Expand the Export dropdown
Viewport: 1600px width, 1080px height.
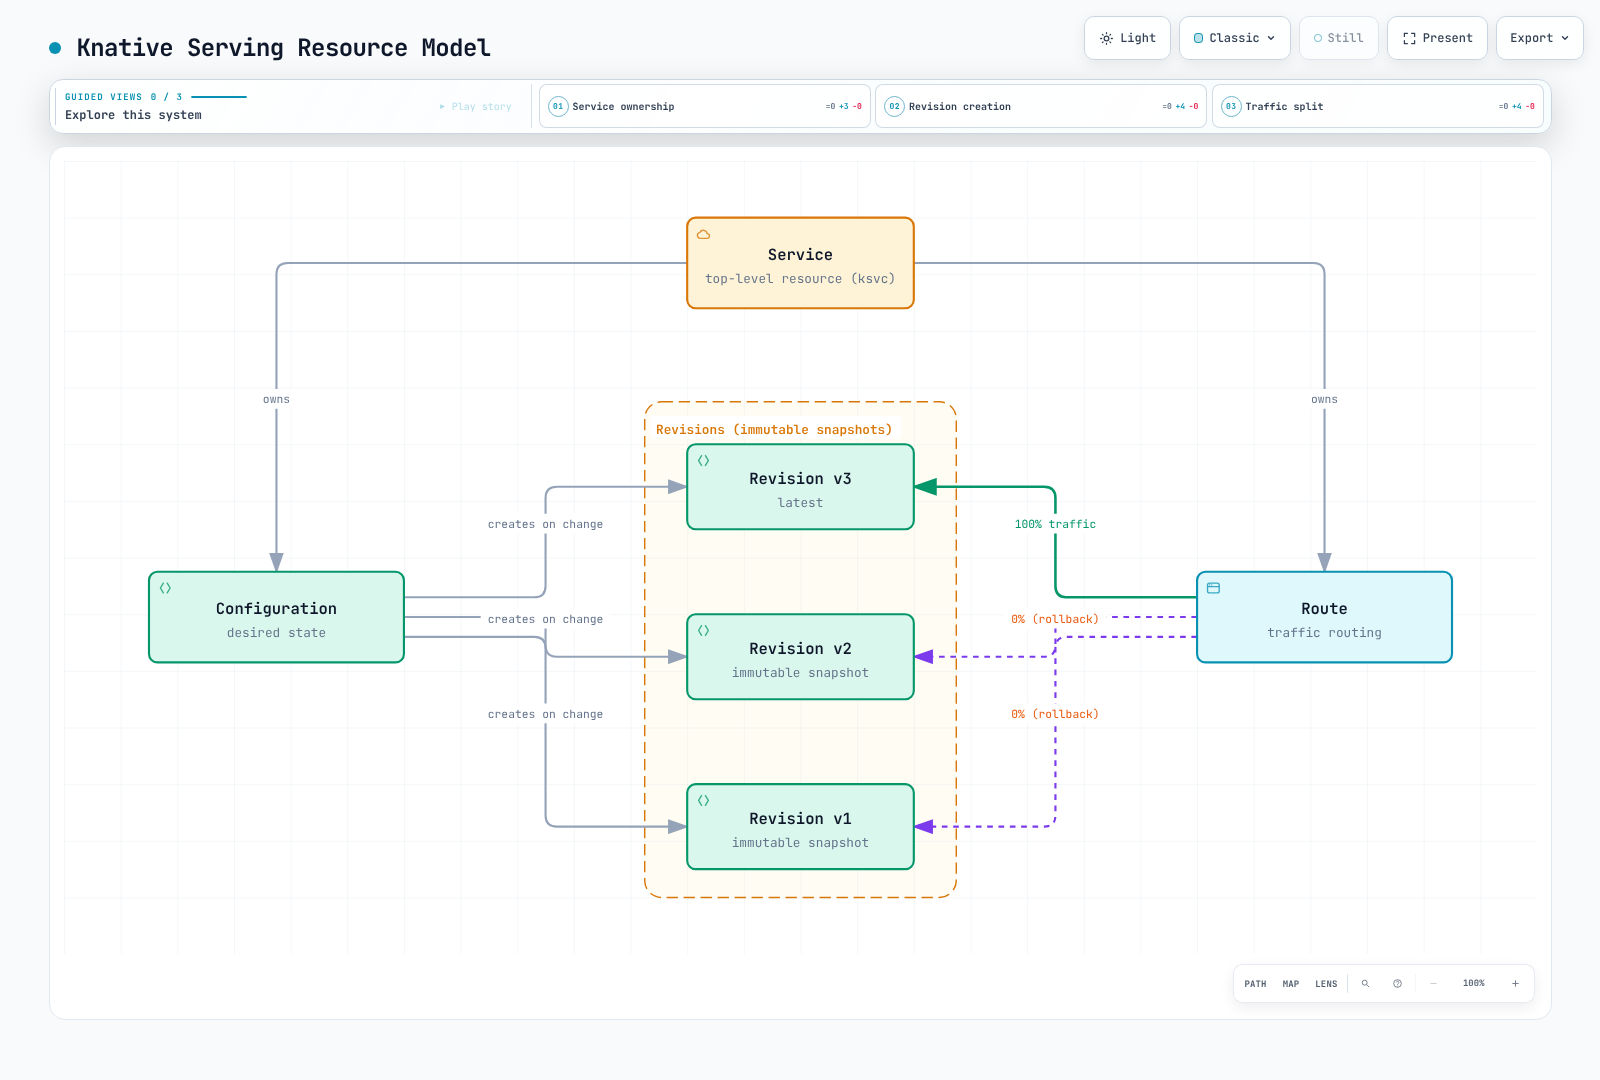pyautogui.click(x=1539, y=38)
